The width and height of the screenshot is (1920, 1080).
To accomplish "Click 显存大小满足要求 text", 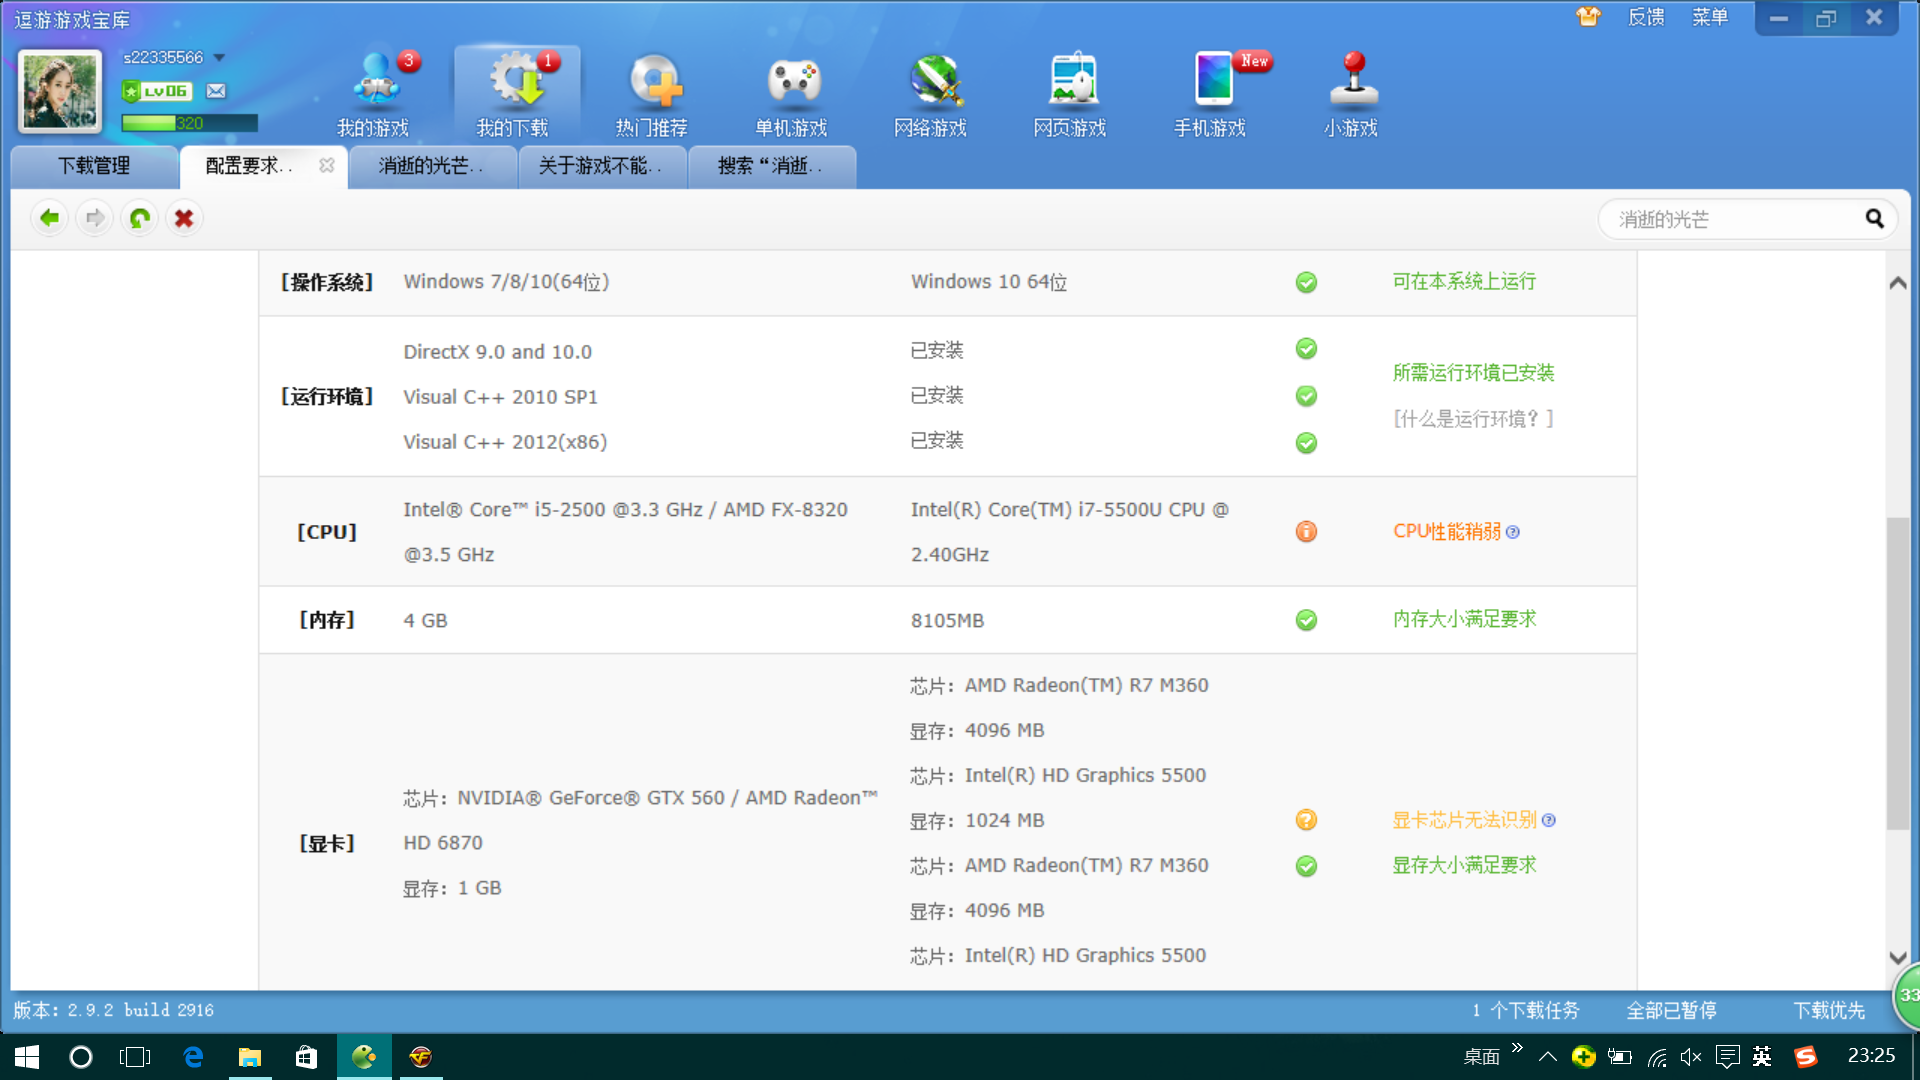I will click(1464, 865).
